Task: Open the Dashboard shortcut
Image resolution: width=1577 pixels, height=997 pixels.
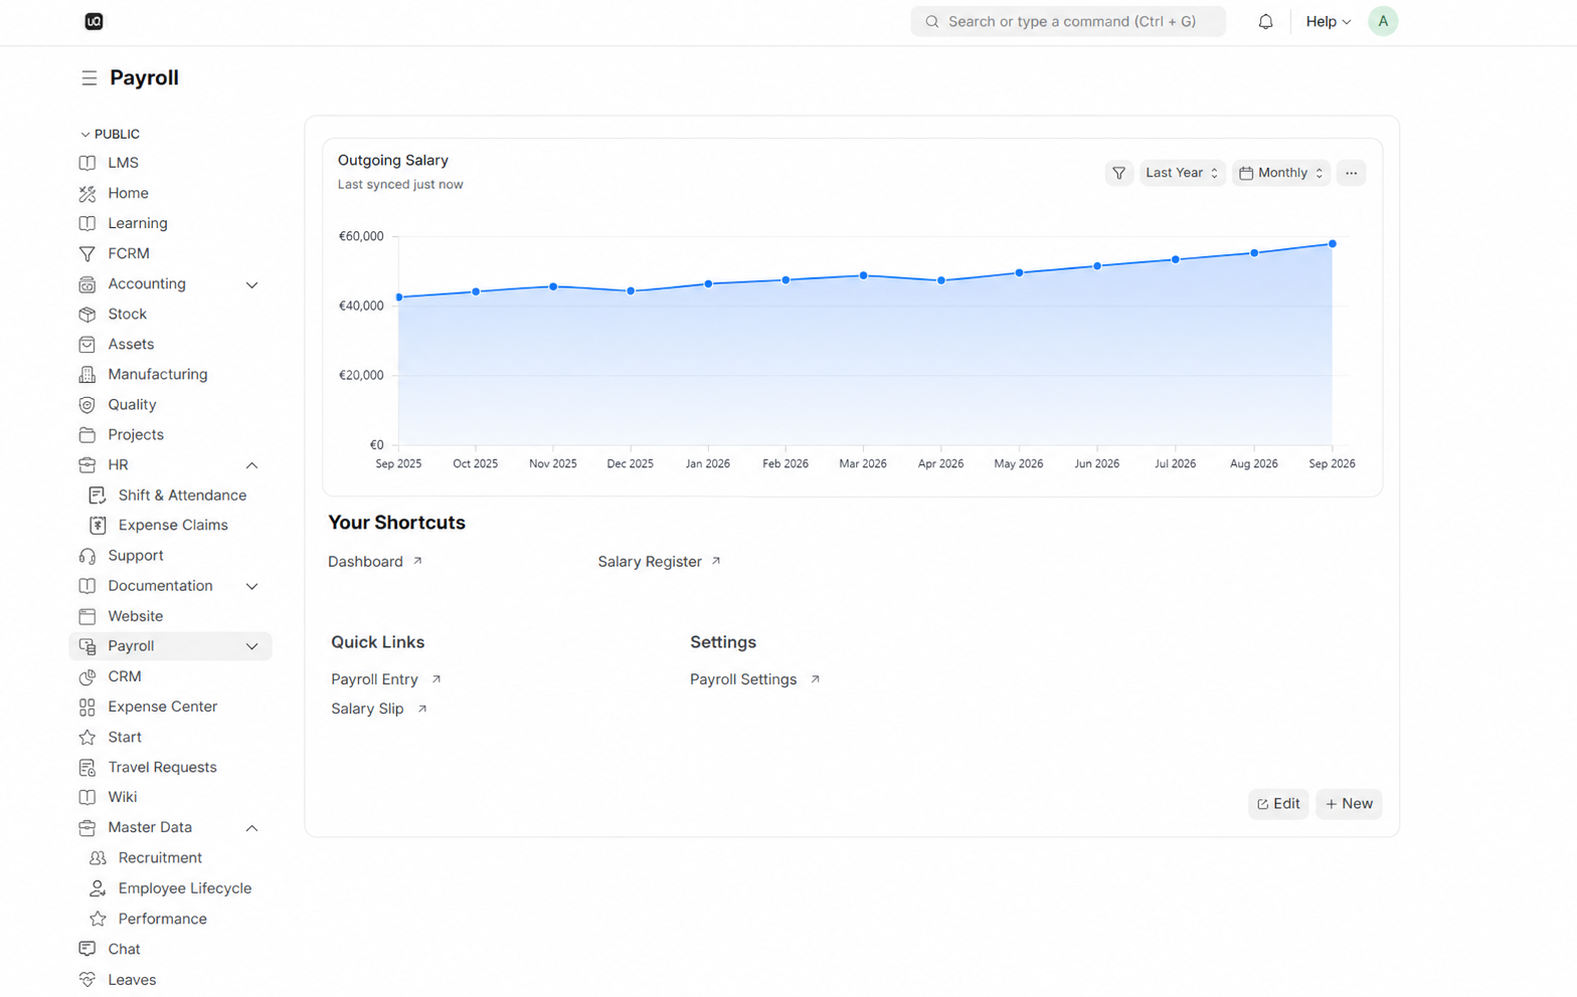Action: click(375, 562)
